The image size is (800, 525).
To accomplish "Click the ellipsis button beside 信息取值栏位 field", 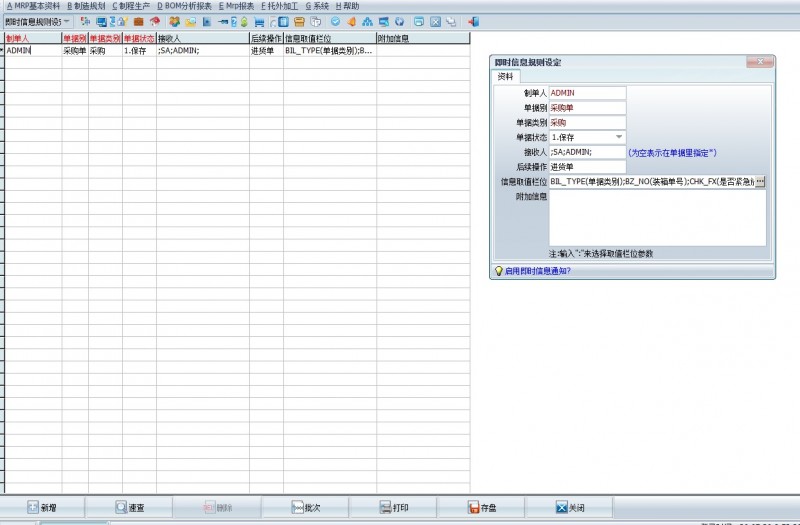I will click(x=760, y=182).
